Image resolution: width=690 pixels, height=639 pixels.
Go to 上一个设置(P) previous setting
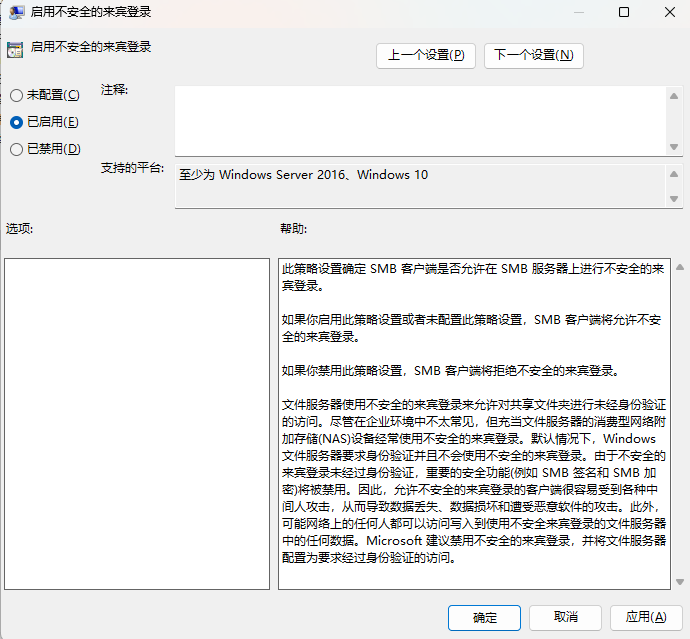point(426,55)
